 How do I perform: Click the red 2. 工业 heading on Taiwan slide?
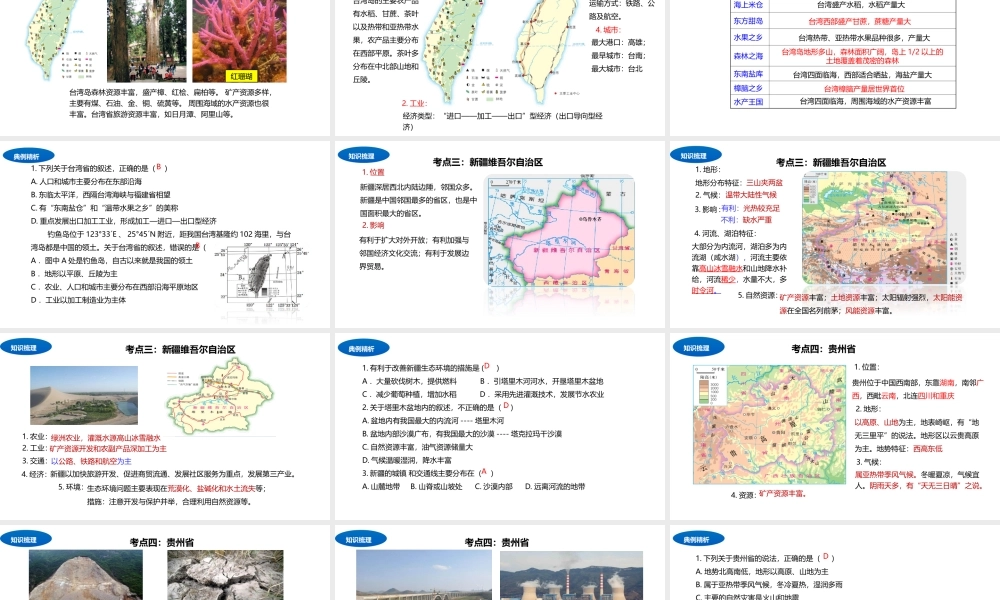tap(415, 103)
